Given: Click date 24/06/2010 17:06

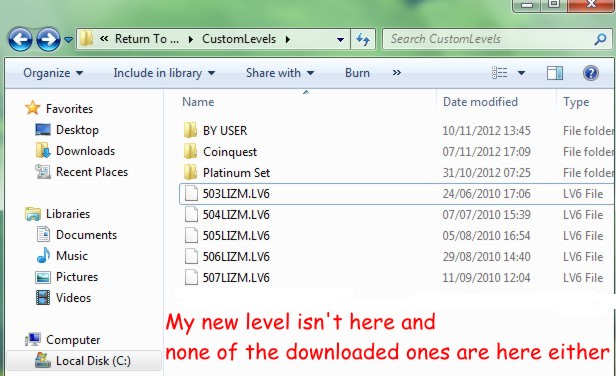Looking at the screenshot, I should coord(486,194).
